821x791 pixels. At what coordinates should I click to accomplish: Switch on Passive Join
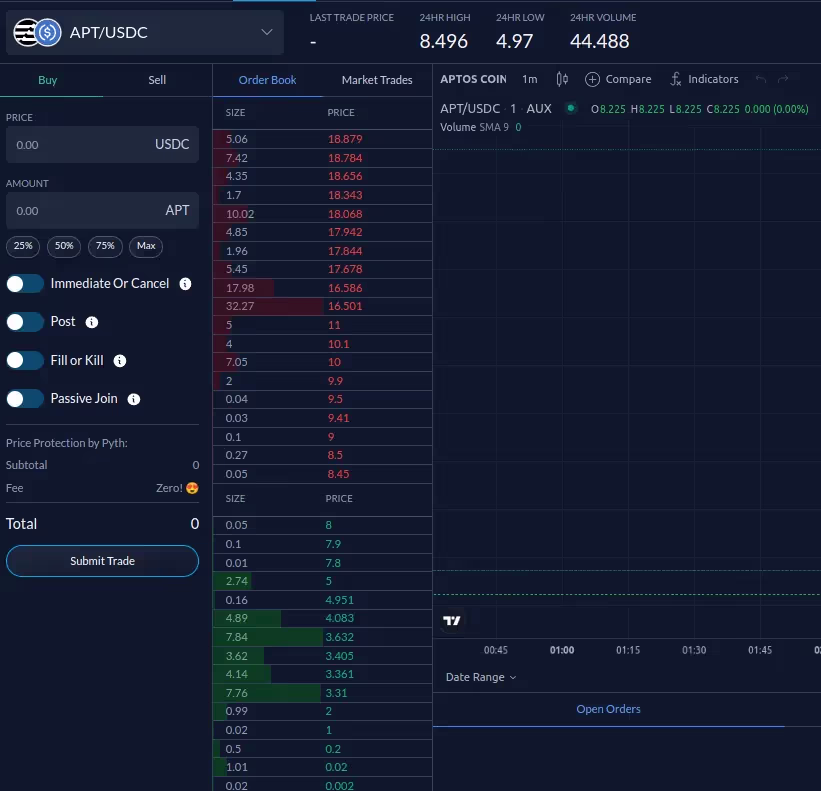point(25,398)
